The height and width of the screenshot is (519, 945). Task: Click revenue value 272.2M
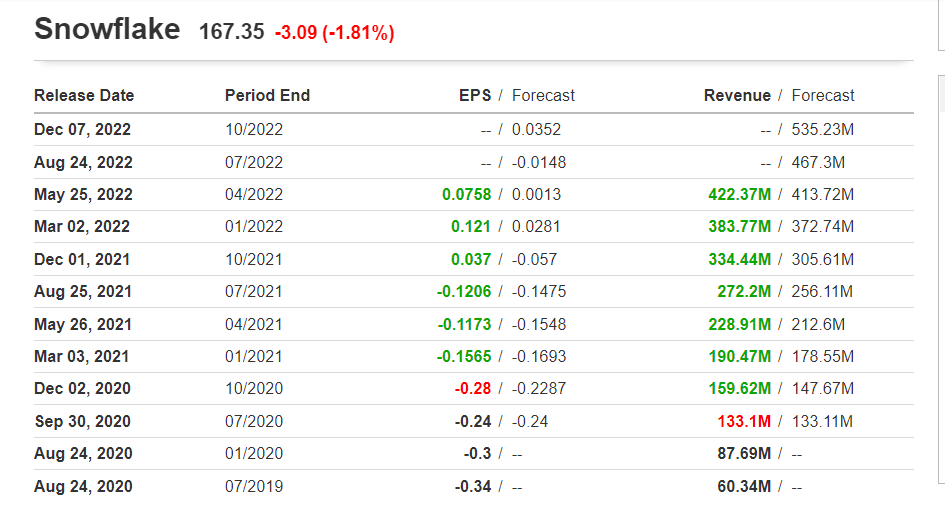coord(744,292)
